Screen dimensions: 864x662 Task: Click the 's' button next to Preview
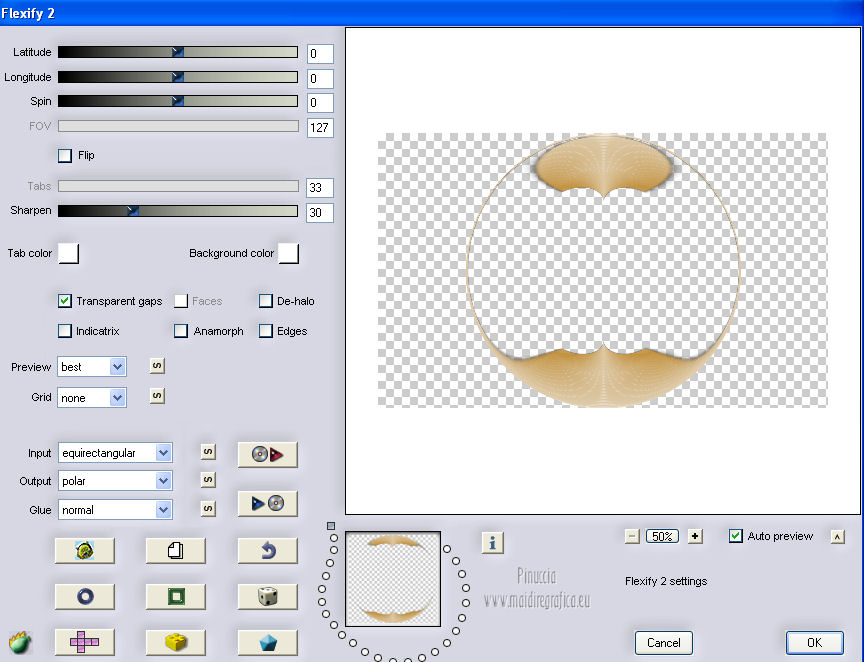pyautogui.click(x=157, y=365)
